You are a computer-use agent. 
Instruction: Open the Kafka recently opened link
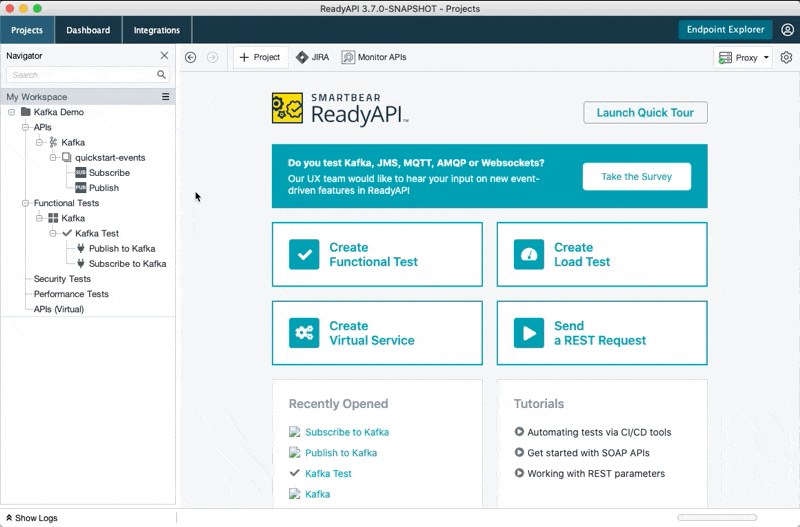point(317,494)
